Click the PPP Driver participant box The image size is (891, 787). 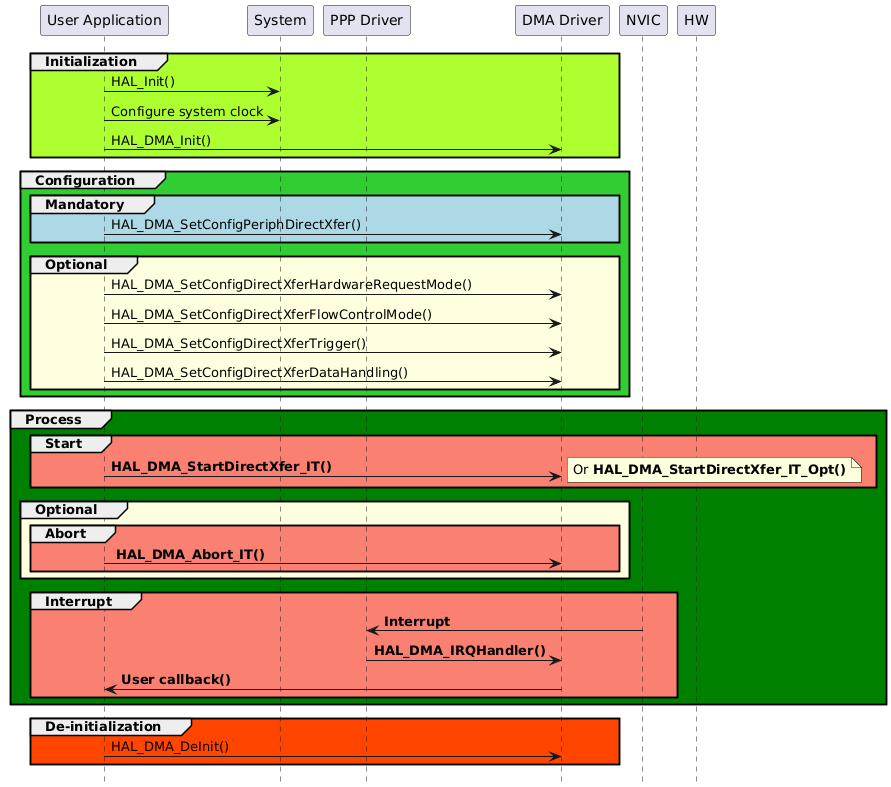coord(366,20)
